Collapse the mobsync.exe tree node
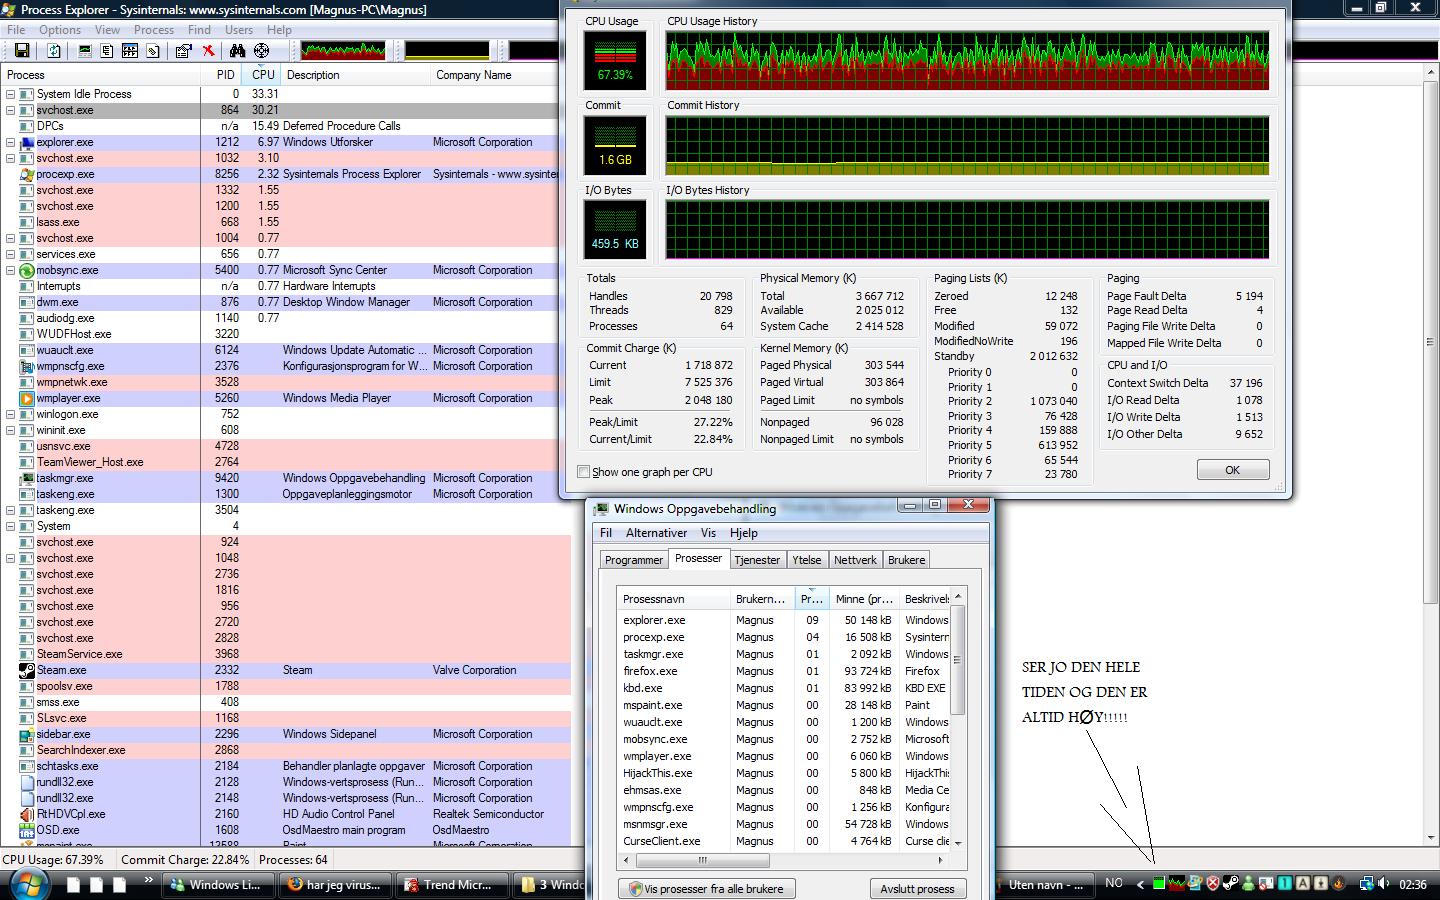 click(x=11, y=270)
